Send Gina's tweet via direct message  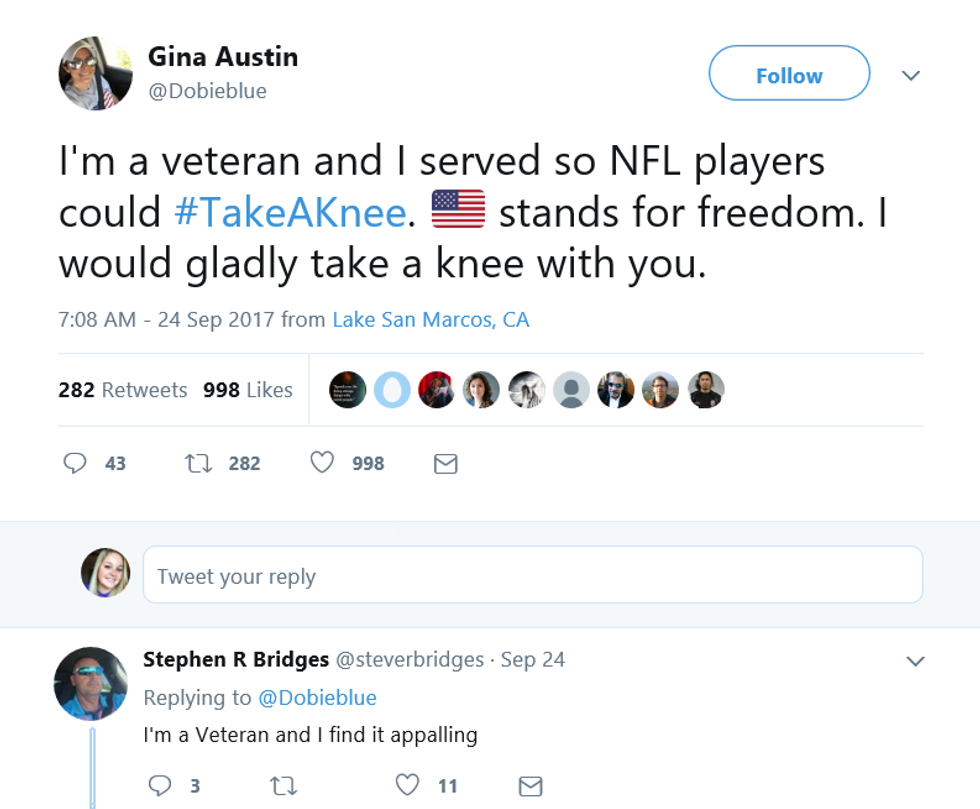446,463
